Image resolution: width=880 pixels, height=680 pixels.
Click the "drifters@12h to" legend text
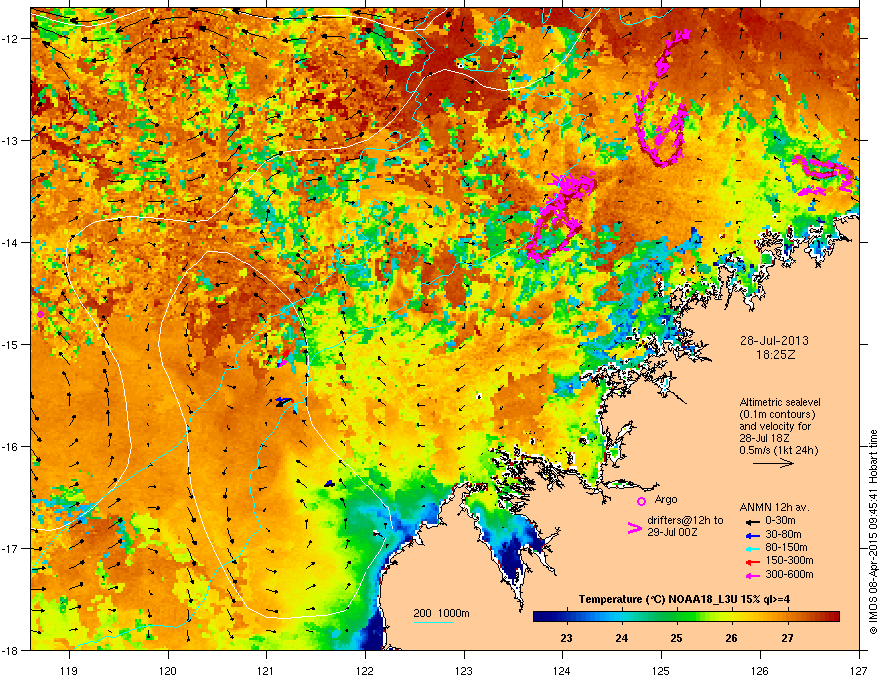[x=685, y=520]
